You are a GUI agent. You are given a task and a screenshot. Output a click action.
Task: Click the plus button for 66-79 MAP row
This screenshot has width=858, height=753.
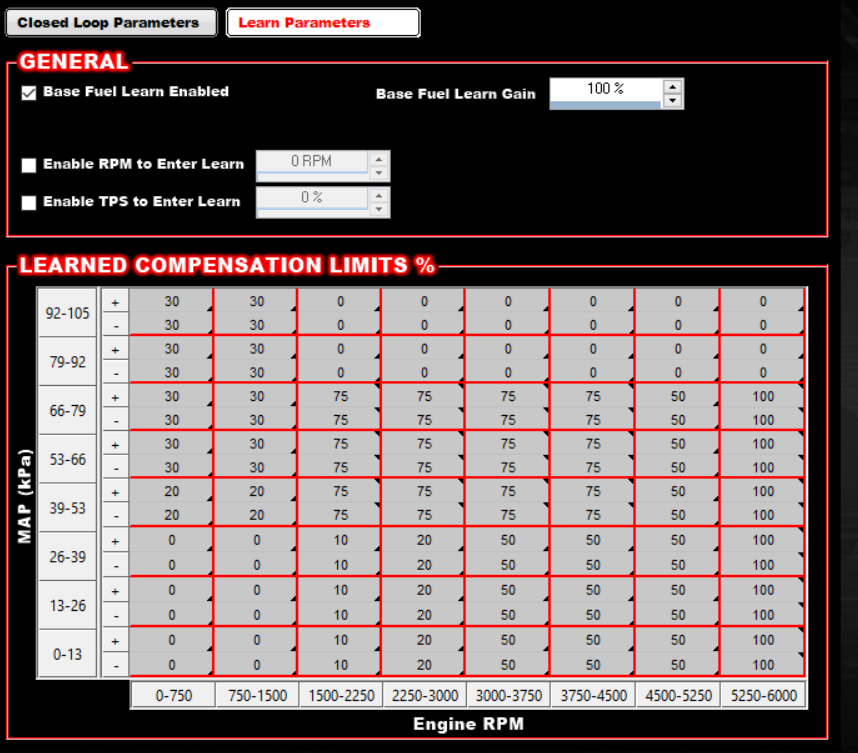pos(115,397)
